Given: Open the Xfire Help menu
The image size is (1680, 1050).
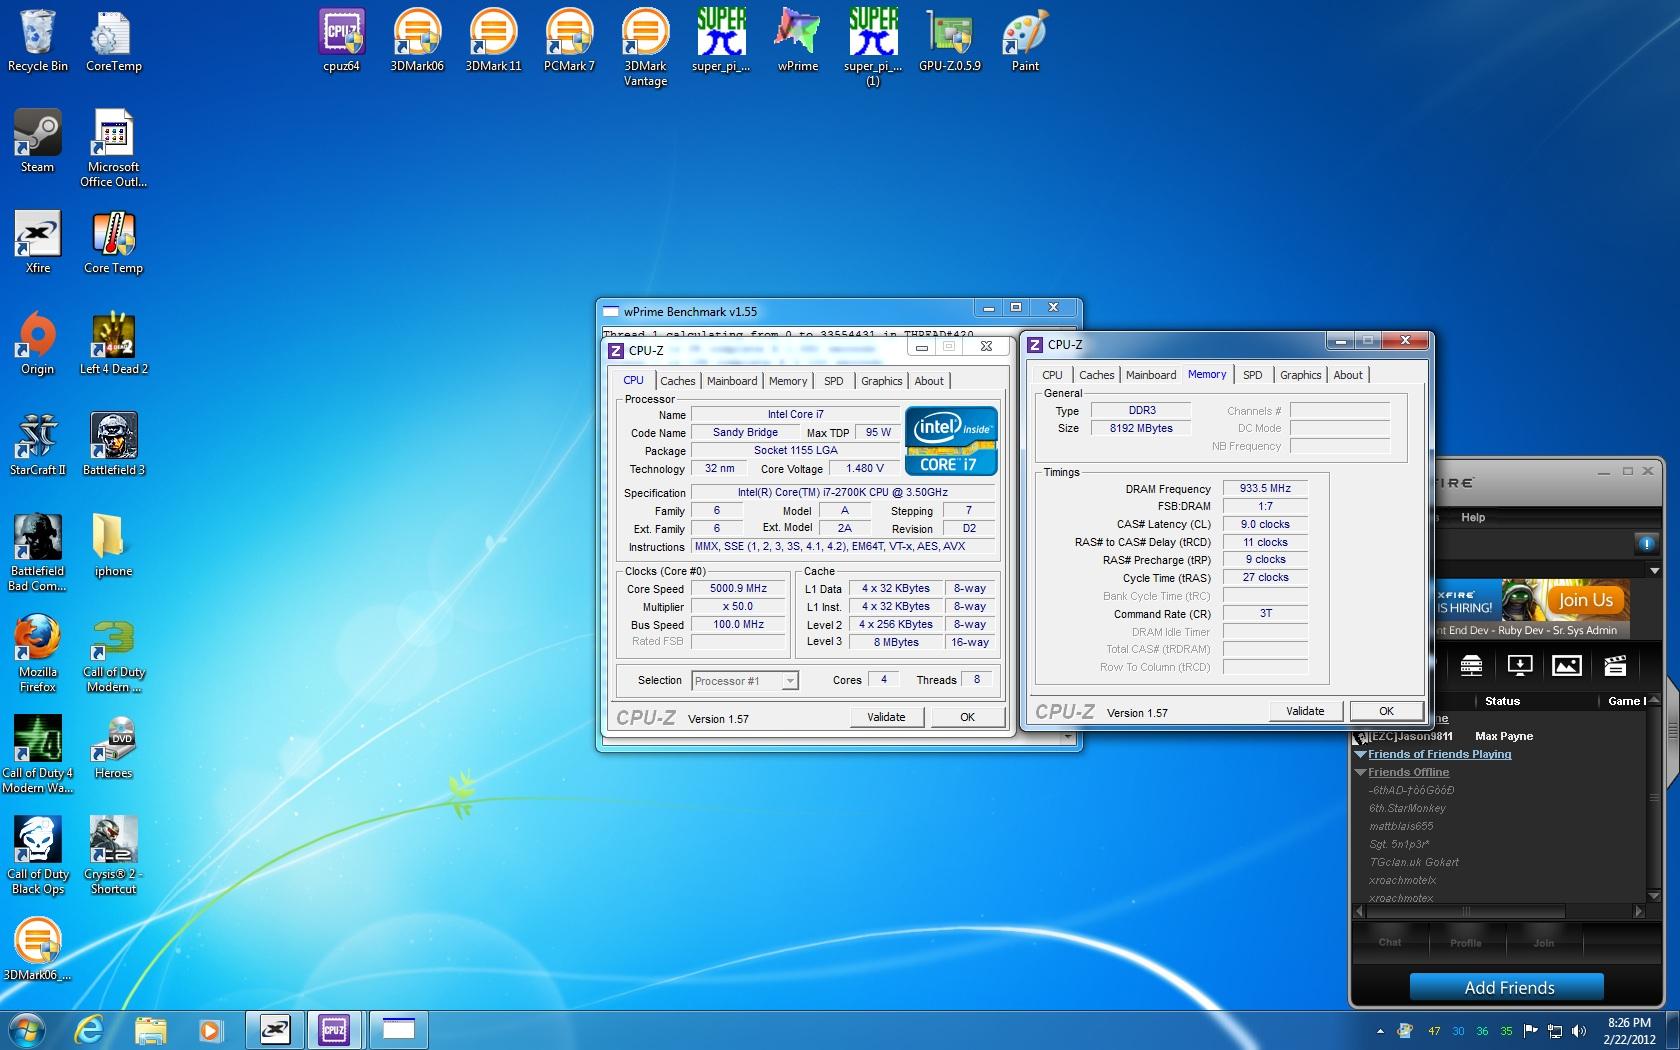Looking at the screenshot, I should (1473, 517).
